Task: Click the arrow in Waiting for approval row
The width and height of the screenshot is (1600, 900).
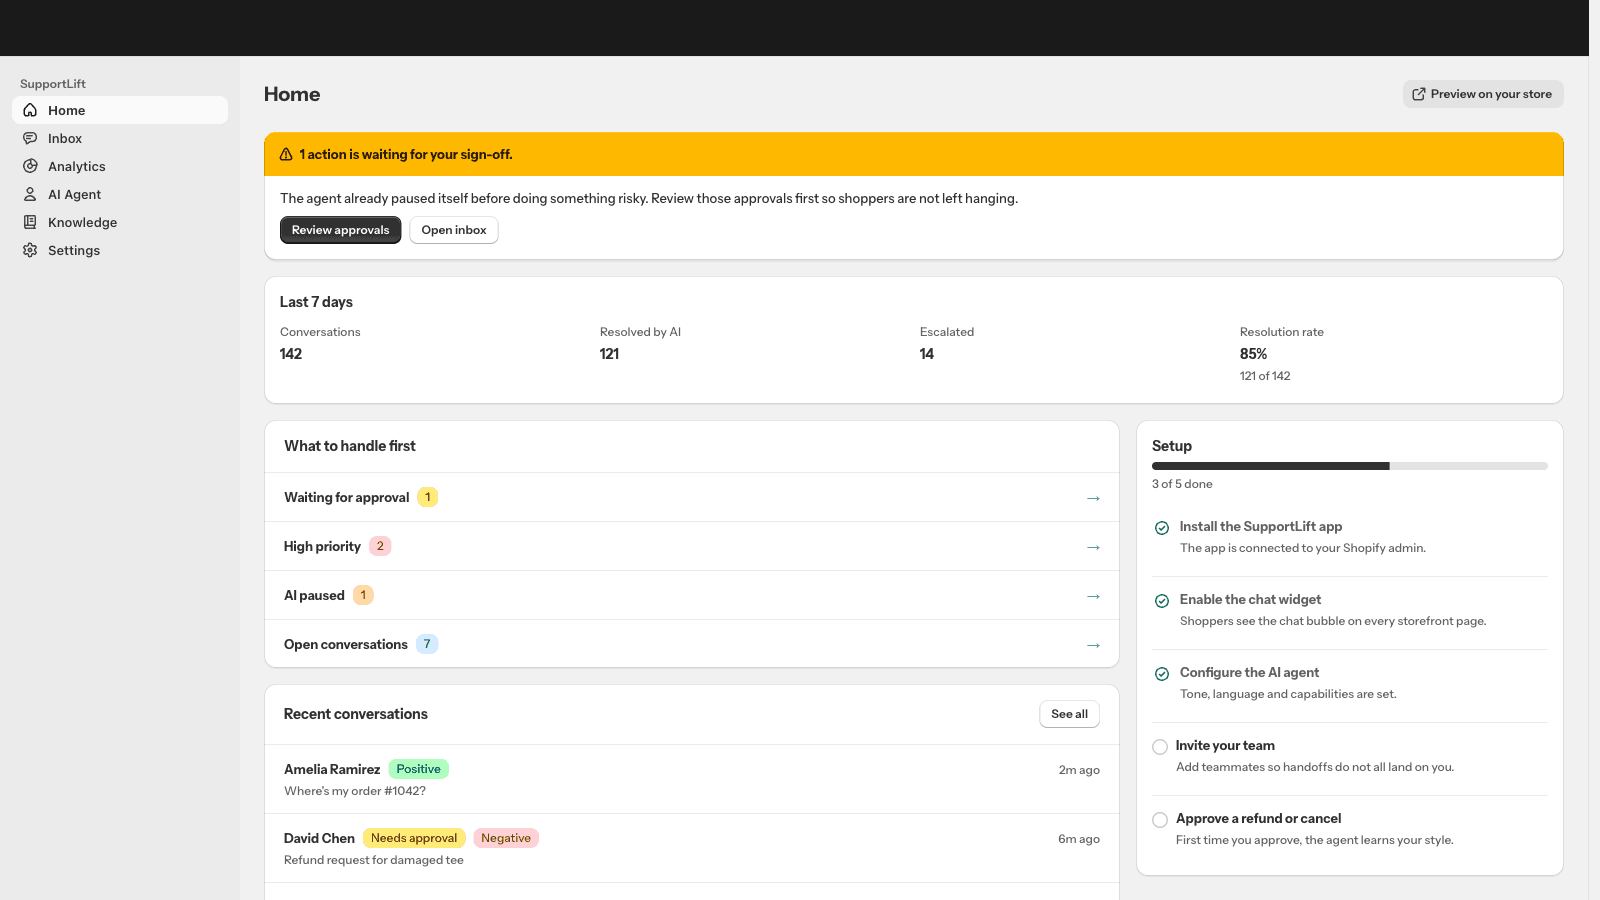Action: [x=1093, y=498]
